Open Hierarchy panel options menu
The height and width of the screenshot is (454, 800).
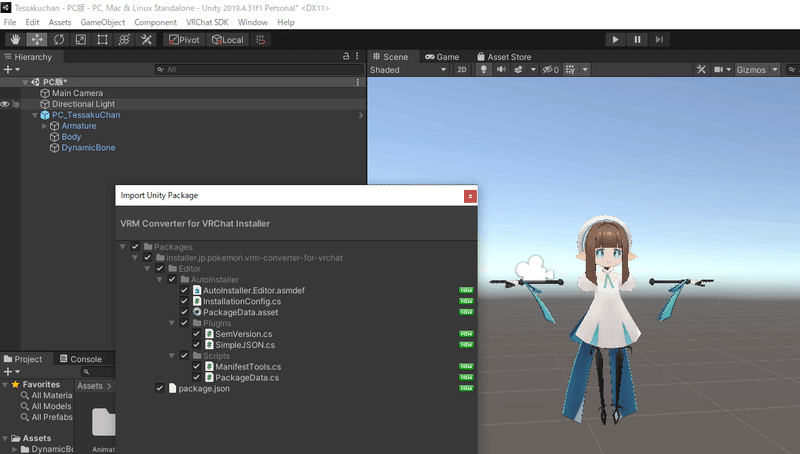coord(357,56)
